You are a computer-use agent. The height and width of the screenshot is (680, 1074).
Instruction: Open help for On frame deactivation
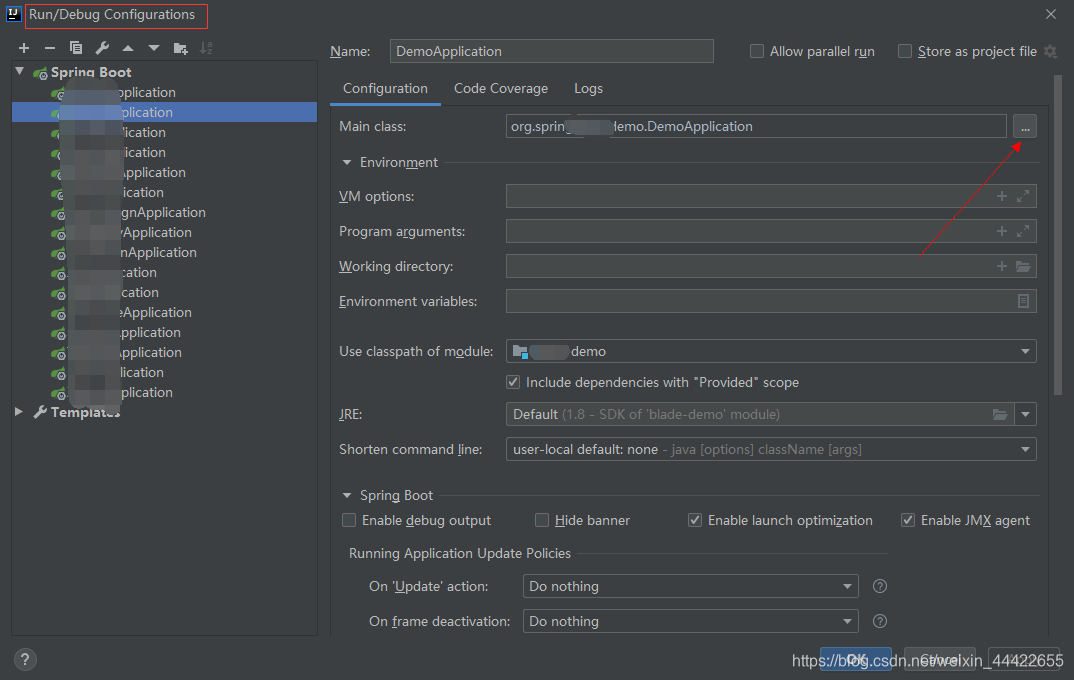880,621
